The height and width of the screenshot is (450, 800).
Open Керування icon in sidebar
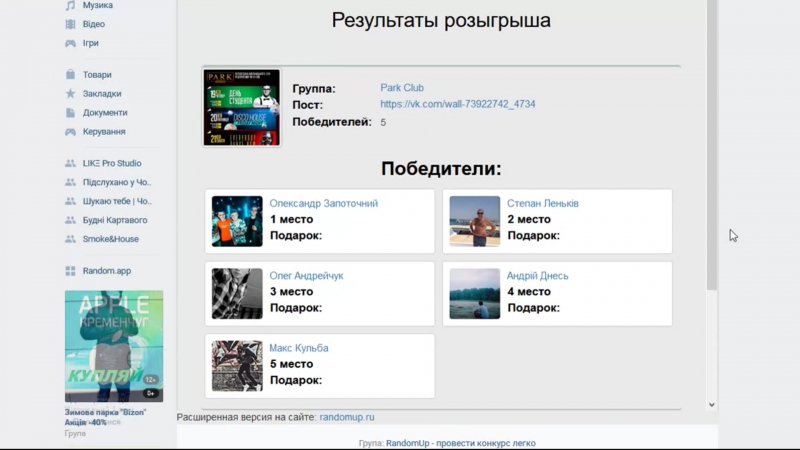pyautogui.click(x=70, y=132)
